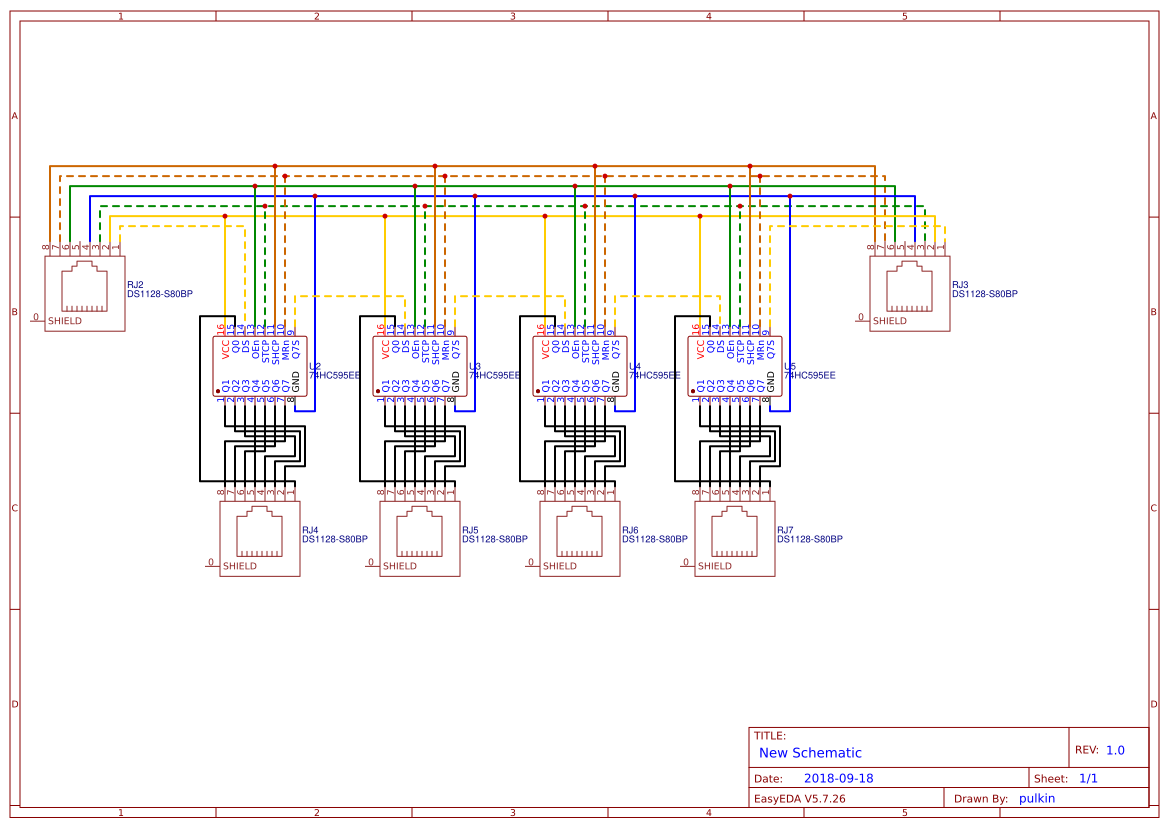Select the RJ7 connector symbol
The width and height of the screenshot is (1169, 828).
(x=734, y=538)
